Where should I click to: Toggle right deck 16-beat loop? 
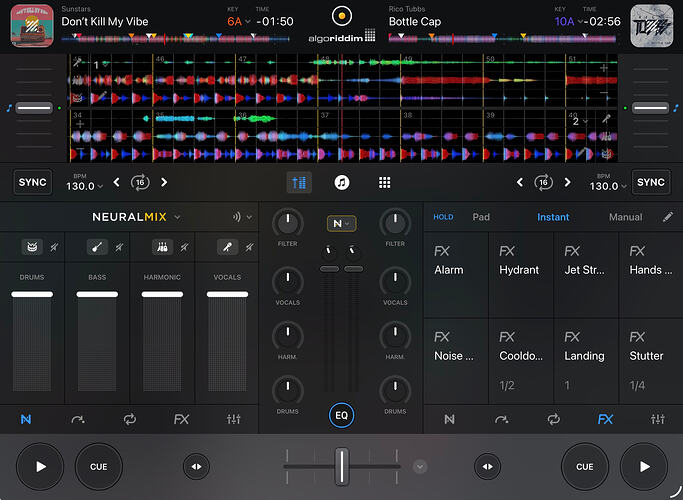click(544, 182)
